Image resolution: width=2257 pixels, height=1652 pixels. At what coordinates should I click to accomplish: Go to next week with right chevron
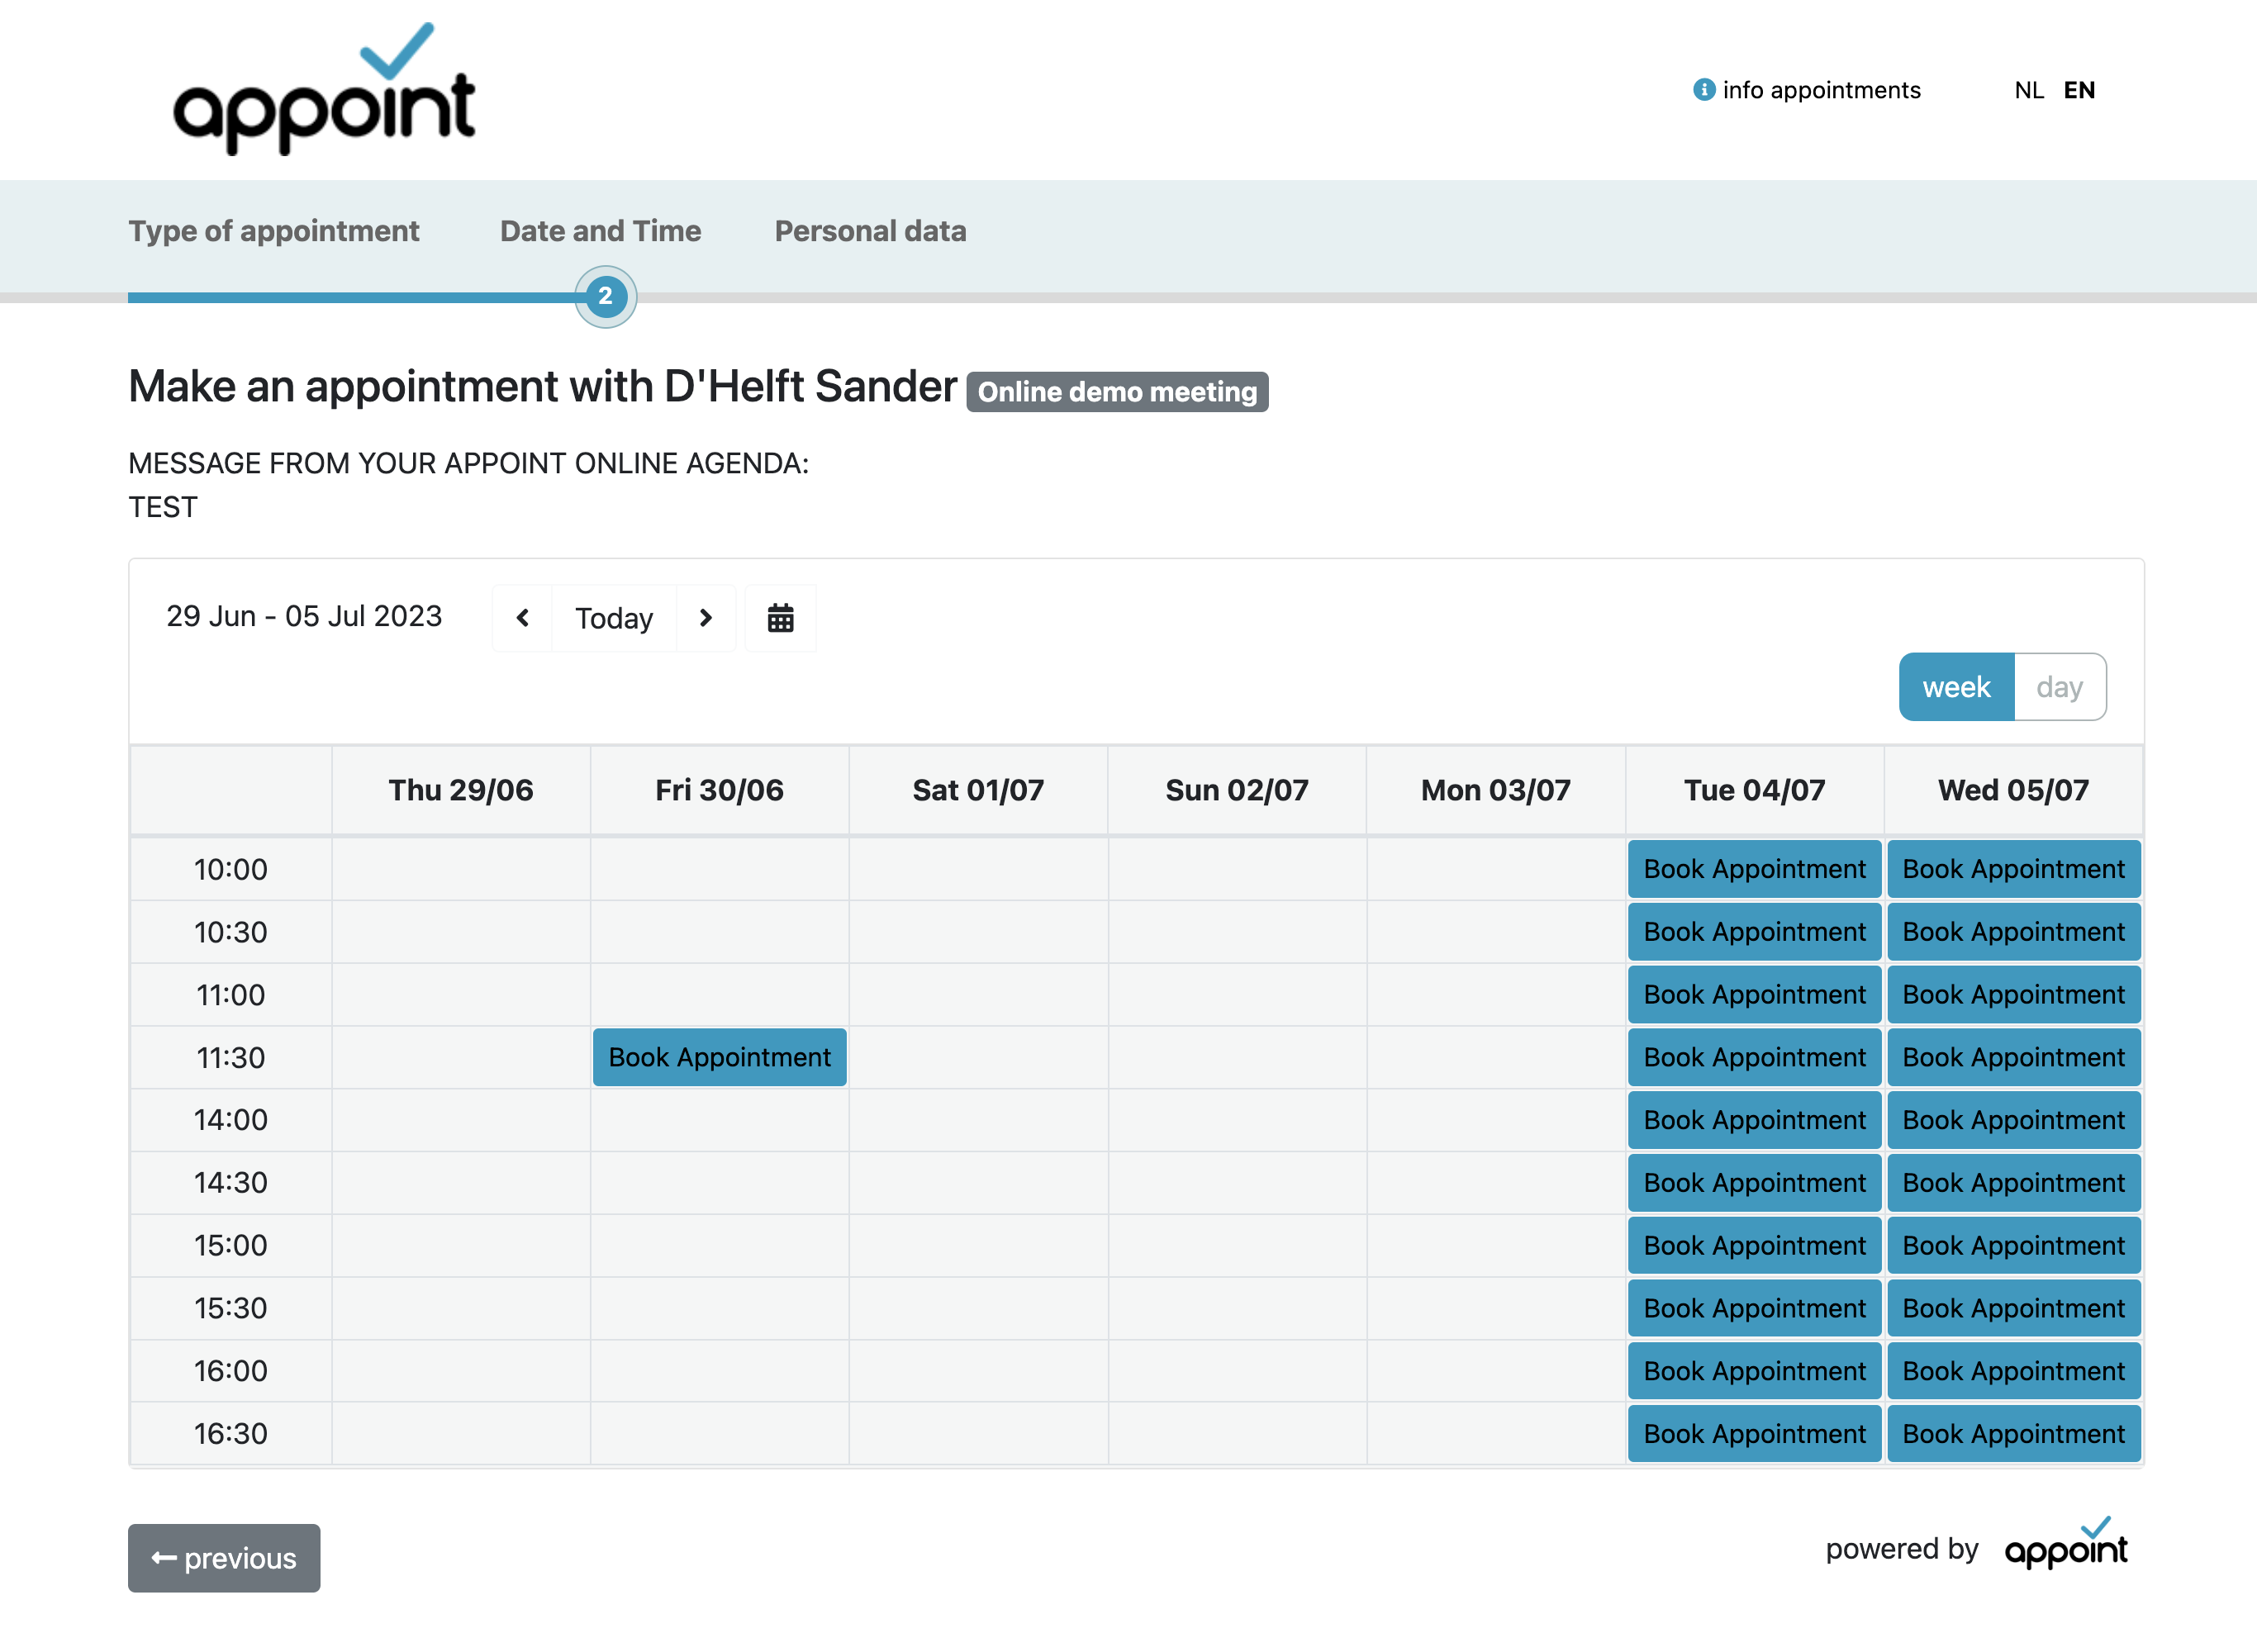point(706,618)
